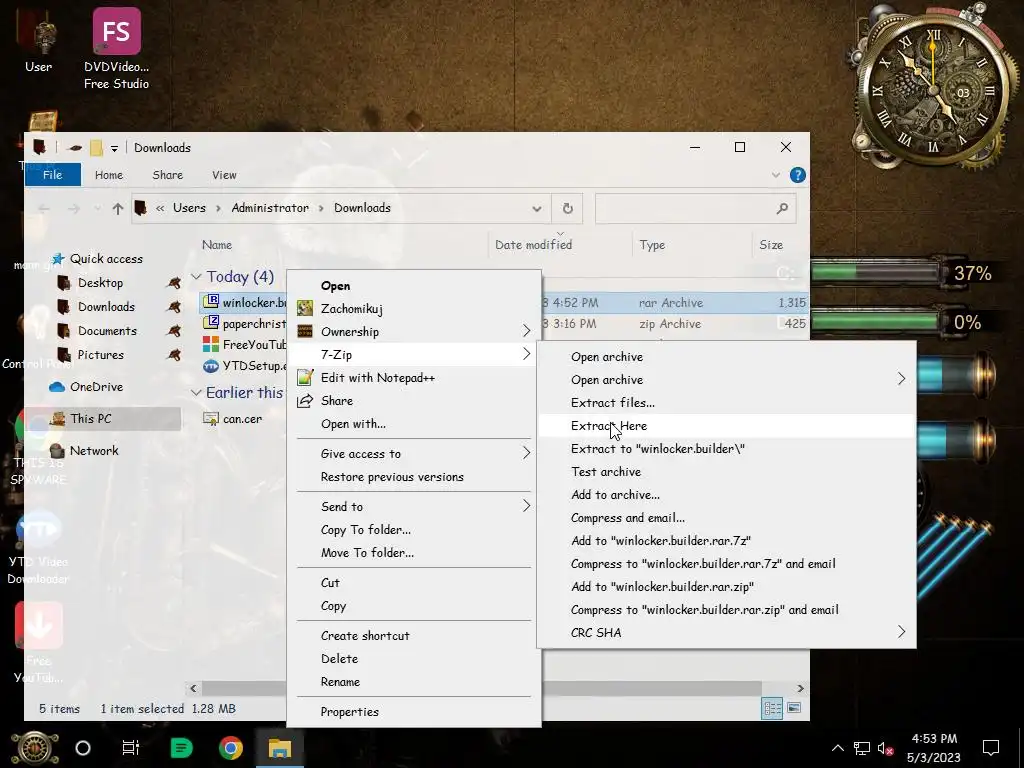Select the YTDSetup file icon

[211, 366]
